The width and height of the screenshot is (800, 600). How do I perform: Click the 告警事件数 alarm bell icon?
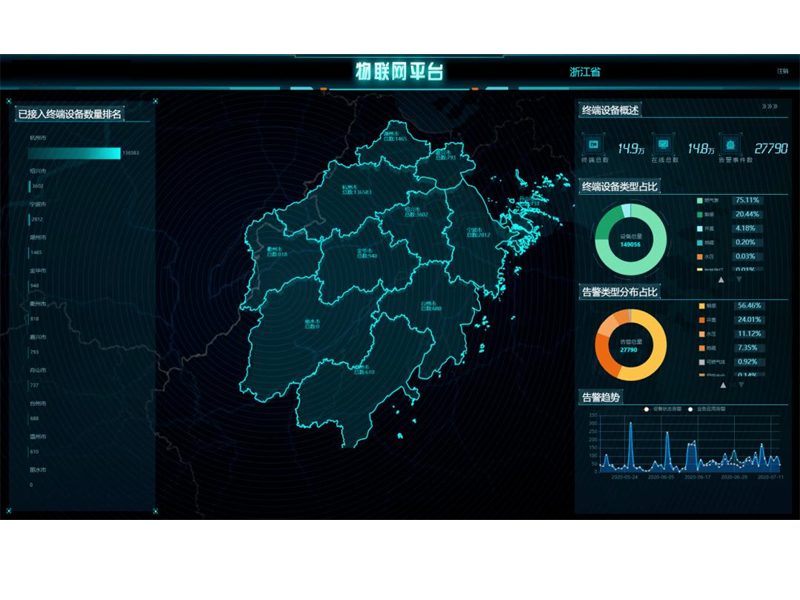tap(731, 144)
